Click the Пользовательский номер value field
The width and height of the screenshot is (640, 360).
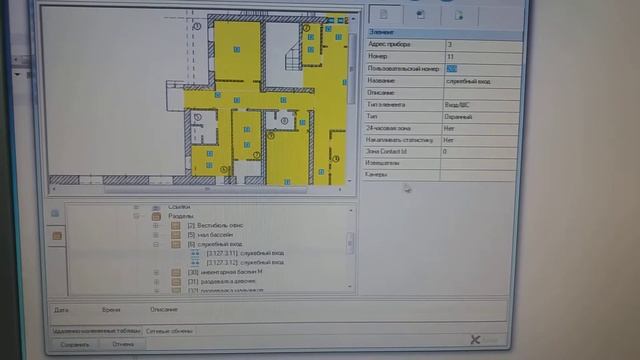(x=482, y=69)
